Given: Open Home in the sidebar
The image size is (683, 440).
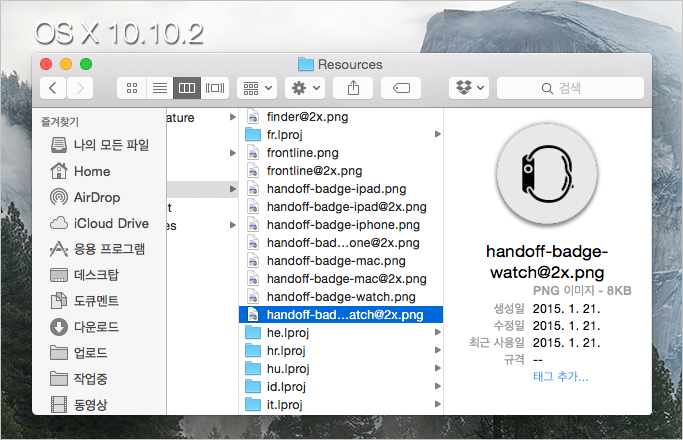Looking at the screenshot, I should [80, 171].
